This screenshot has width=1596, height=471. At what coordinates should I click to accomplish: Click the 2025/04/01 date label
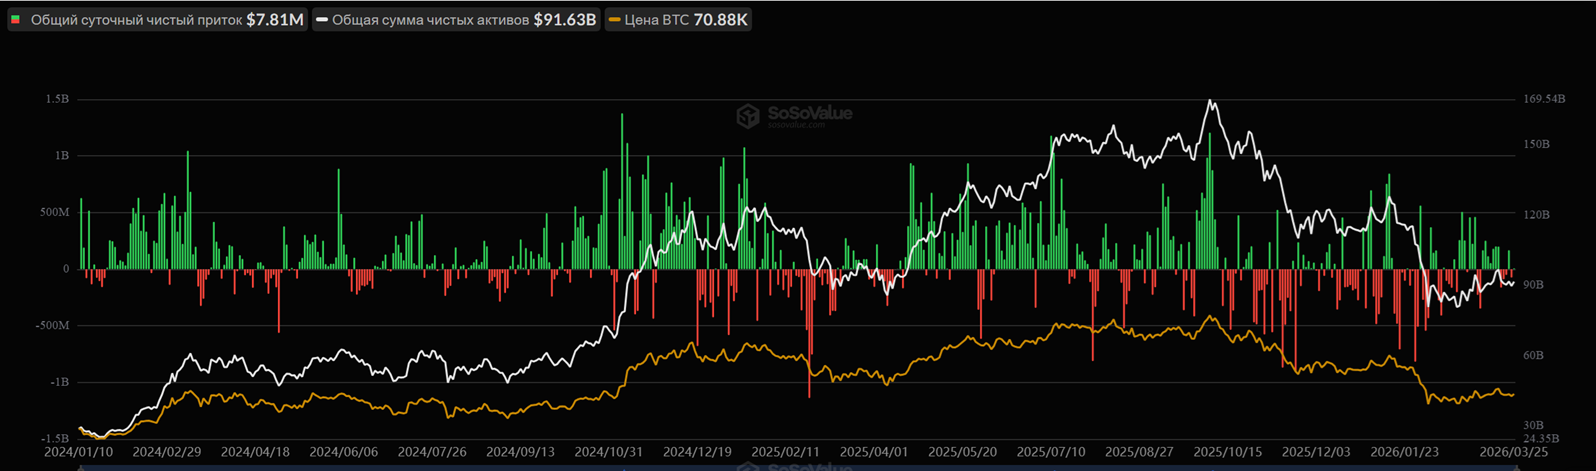874,452
